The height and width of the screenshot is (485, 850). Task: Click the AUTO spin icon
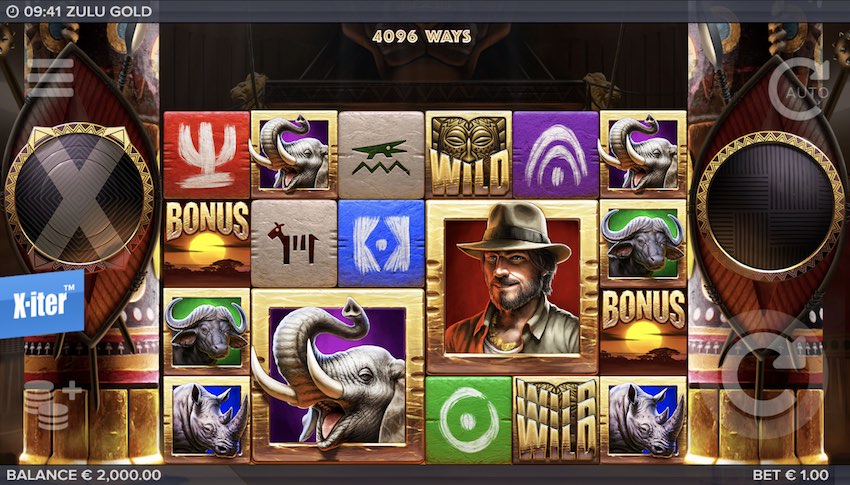click(800, 88)
